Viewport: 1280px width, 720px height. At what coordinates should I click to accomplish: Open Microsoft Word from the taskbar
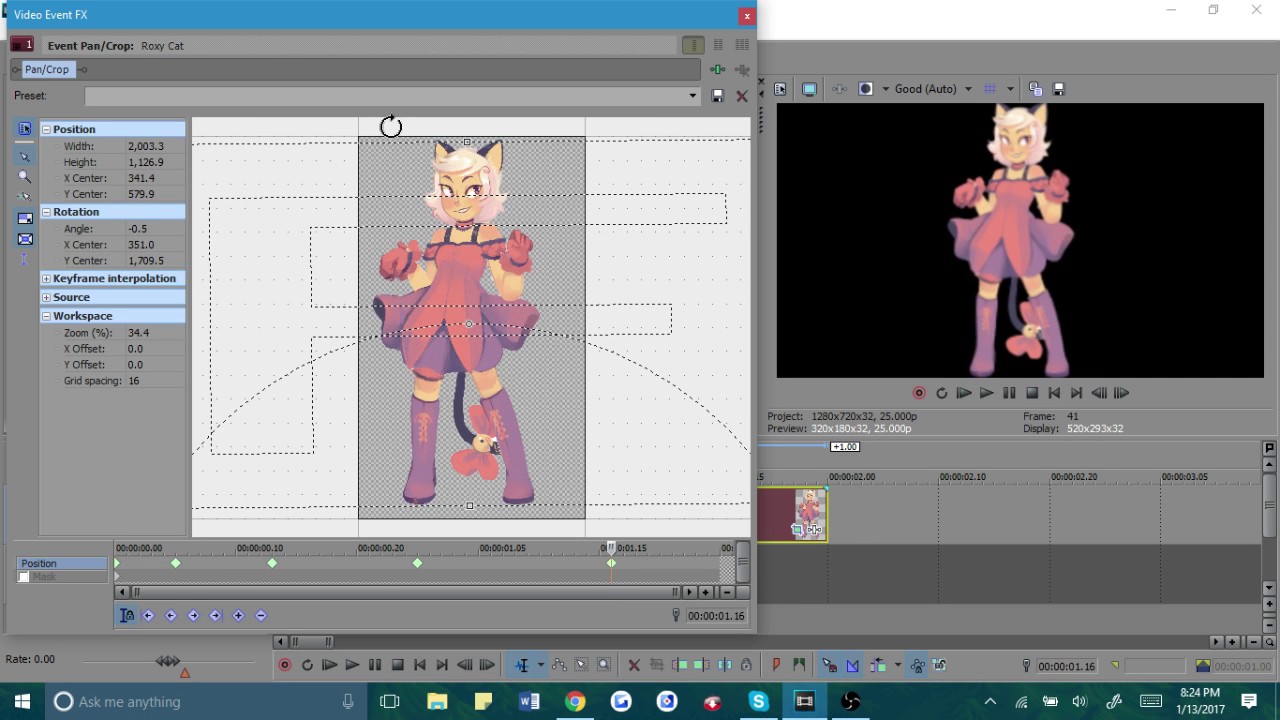point(529,701)
